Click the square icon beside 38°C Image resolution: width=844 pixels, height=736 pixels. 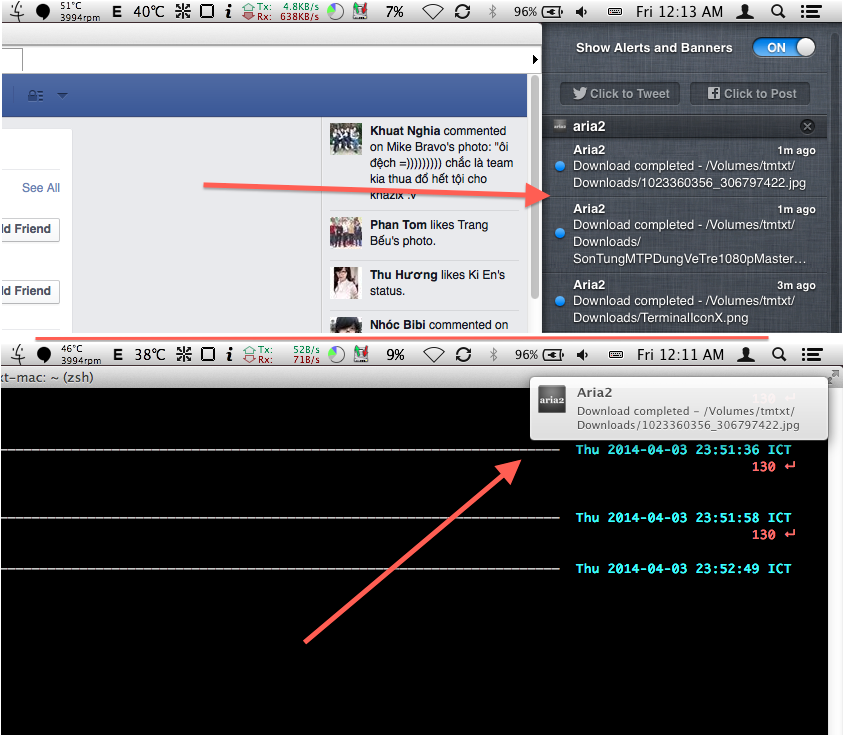(x=208, y=354)
